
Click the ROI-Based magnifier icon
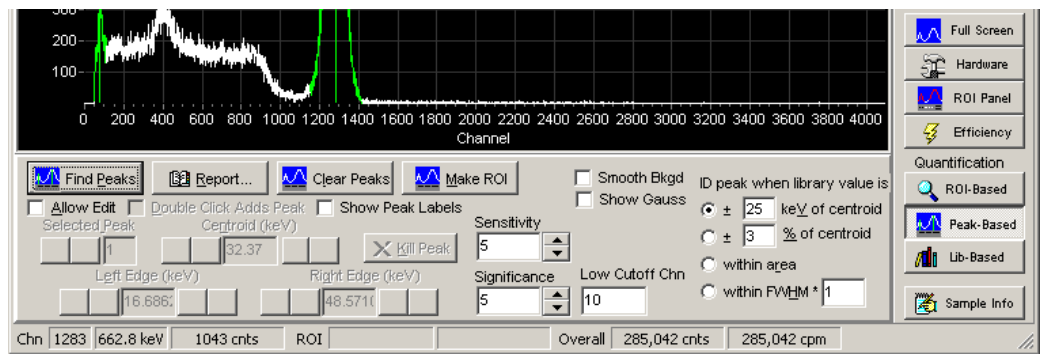point(927,189)
